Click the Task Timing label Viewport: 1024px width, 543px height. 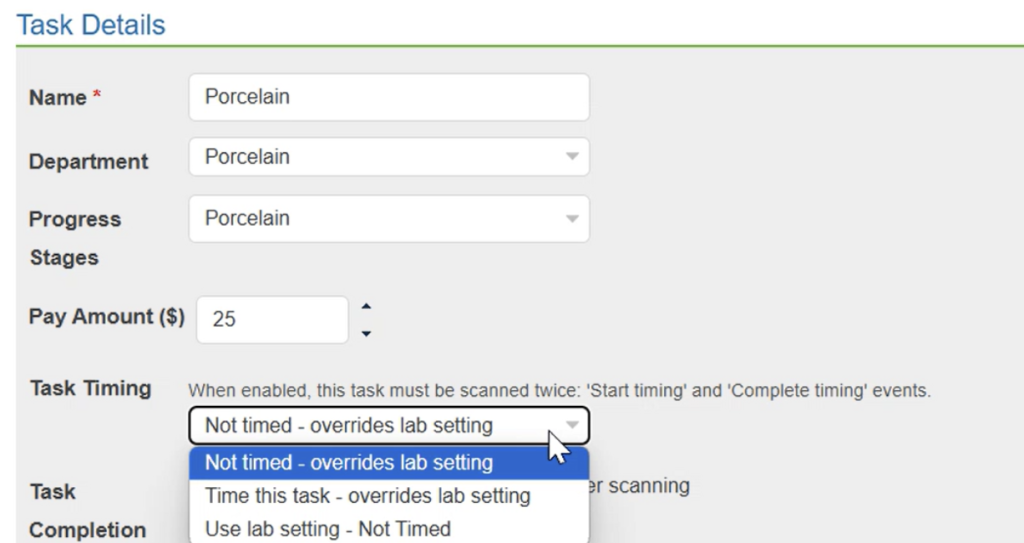click(x=90, y=388)
